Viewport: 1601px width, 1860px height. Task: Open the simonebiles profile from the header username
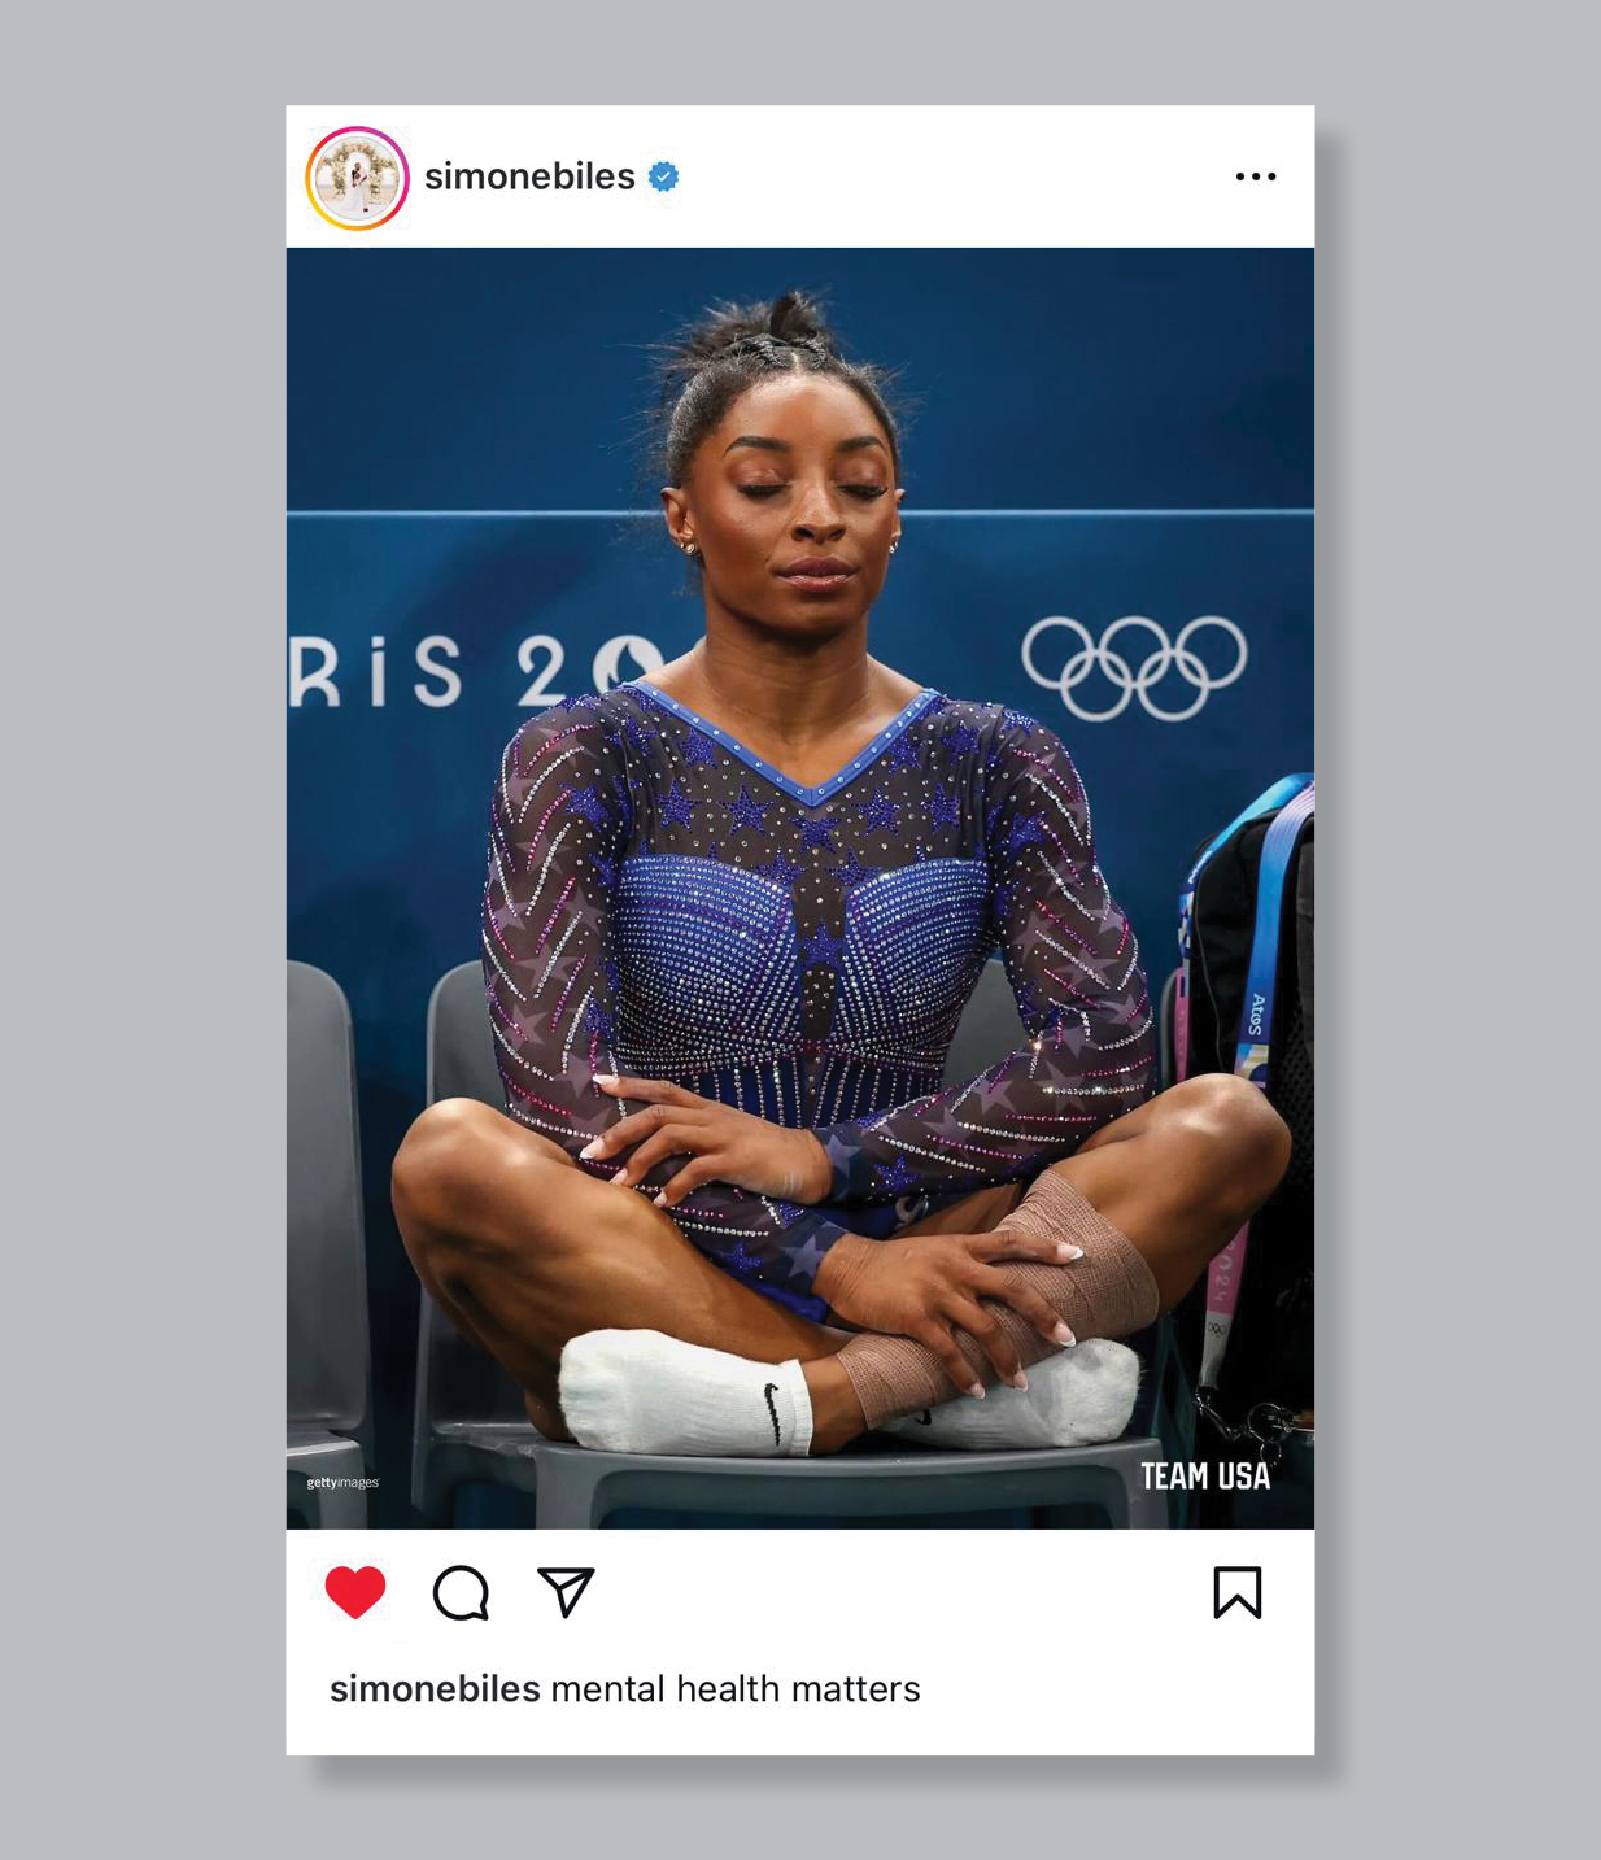pos(530,177)
